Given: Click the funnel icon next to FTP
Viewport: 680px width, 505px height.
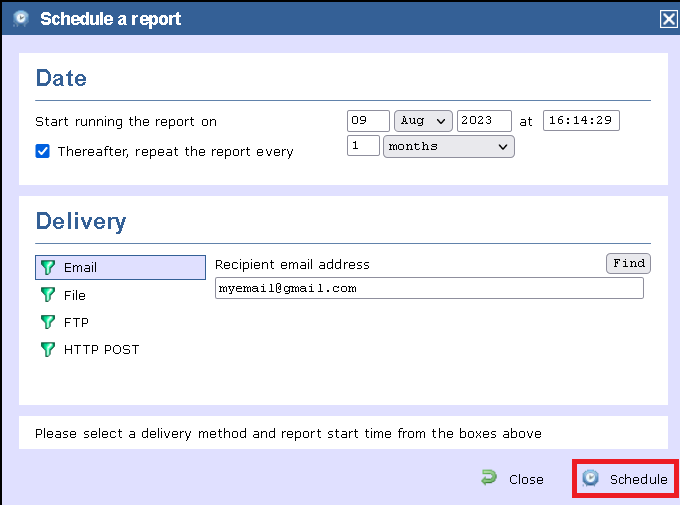Looking at the screenshot, I should pyautogui.click(x=48, y=322).
